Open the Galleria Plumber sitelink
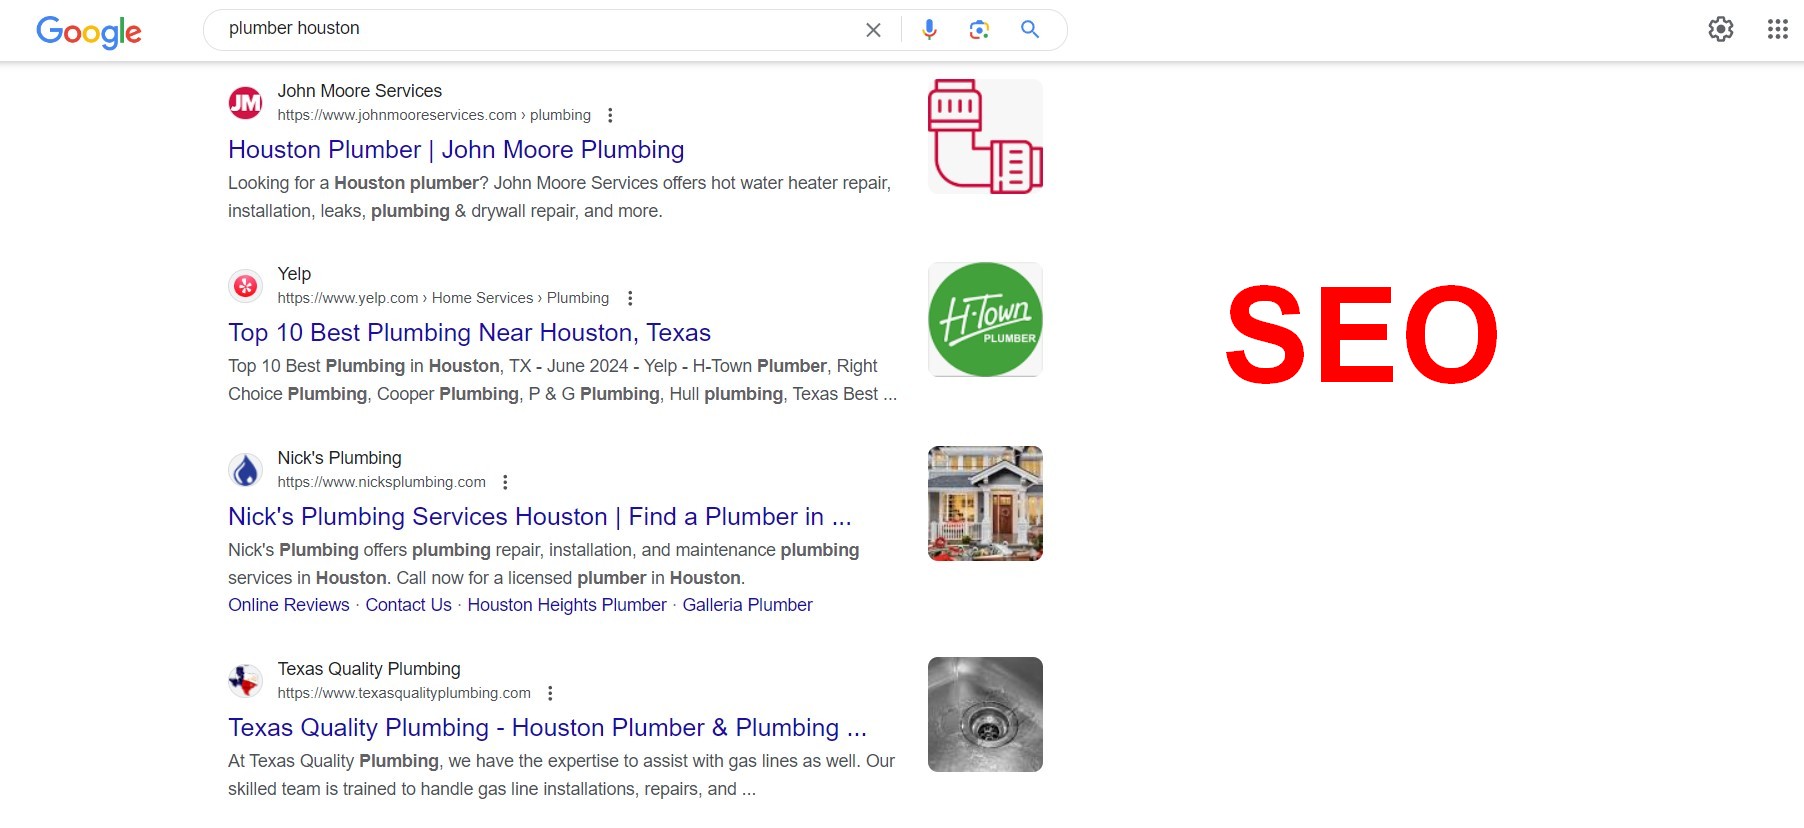1804x828 pixels. pos(747,605)
